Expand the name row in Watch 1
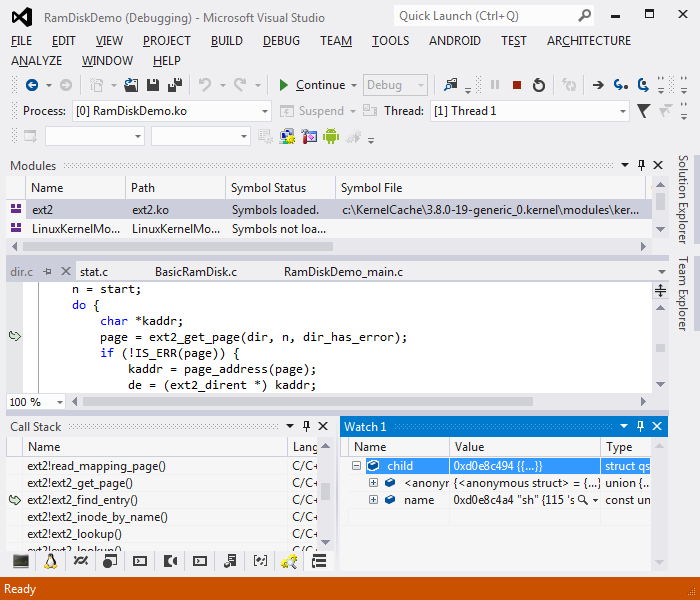This screenshot has width=700, height=600. tap(373, 500)
